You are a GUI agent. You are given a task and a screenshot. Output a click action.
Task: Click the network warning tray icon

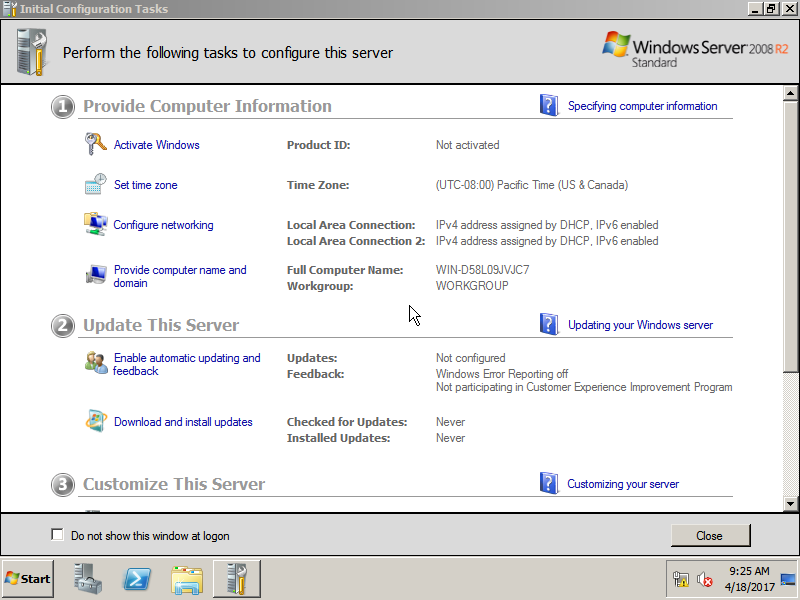click(x=681, y=580)
